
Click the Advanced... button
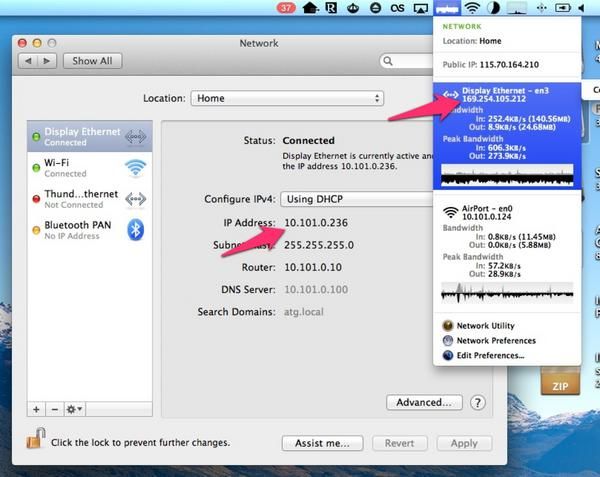[x=423, y=402]
